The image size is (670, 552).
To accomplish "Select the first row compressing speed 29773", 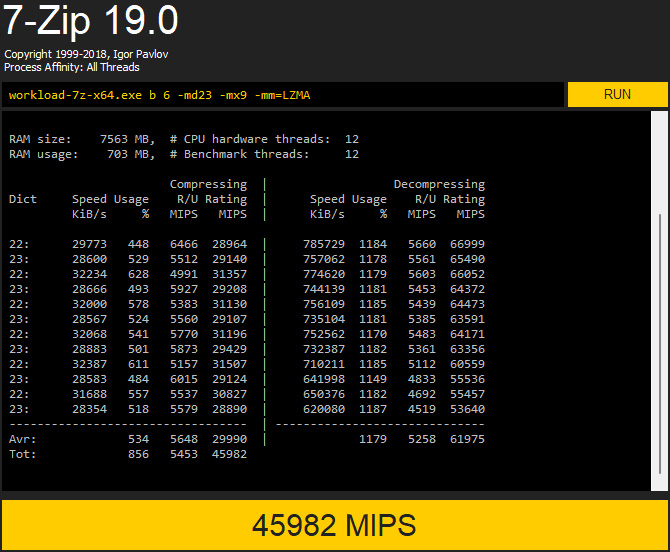I will click(90, 244).
